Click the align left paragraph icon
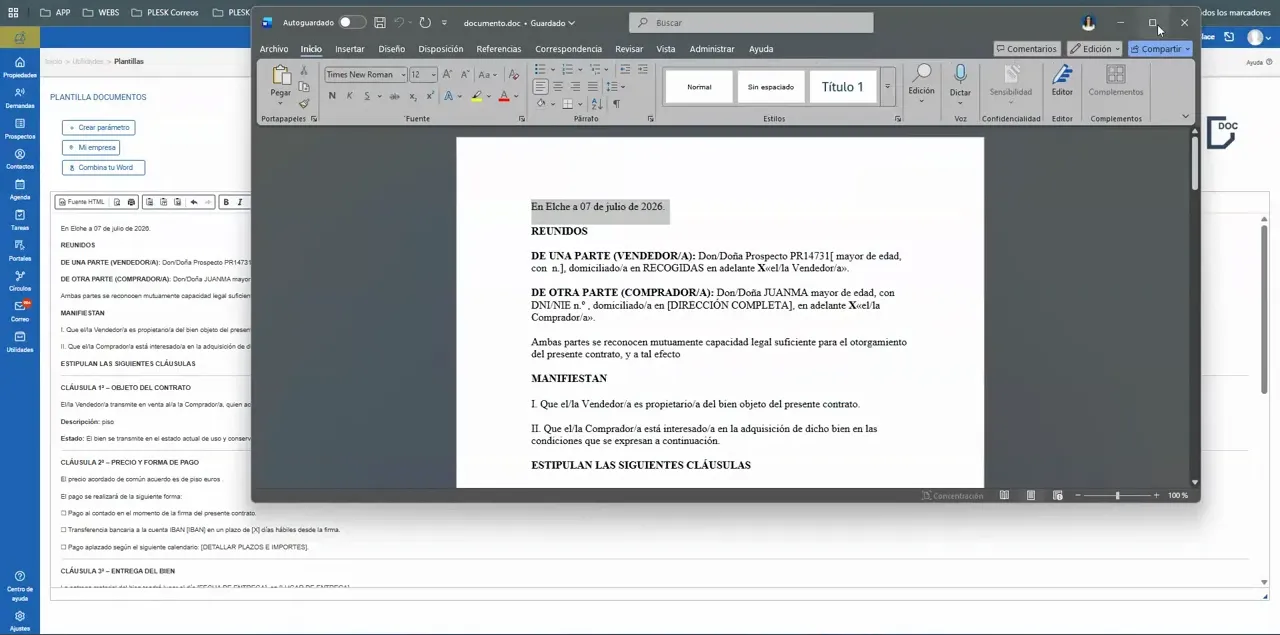This screenshot has height=635, width=1280. click(540, 87)
